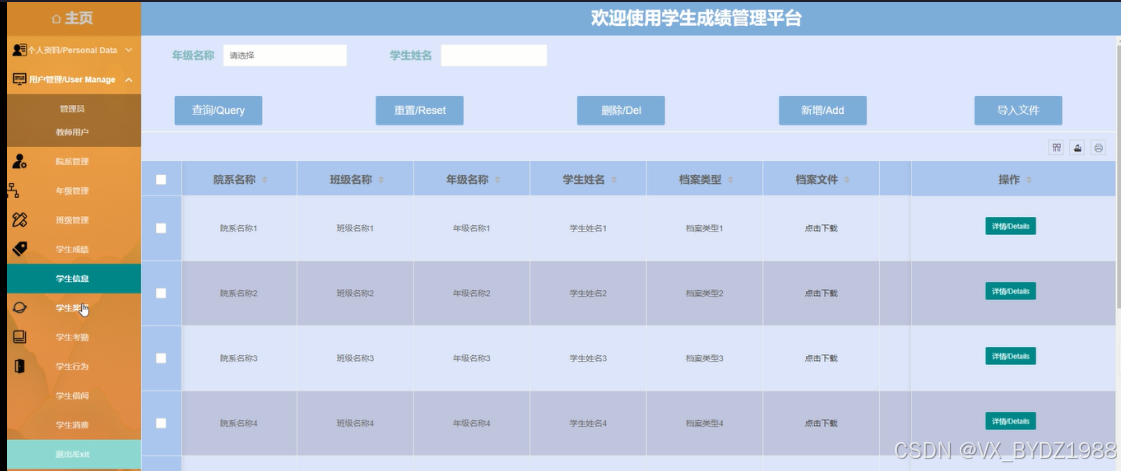Open the 学生消费 menu item
The width and height of the screenshot is (1121, 471).
[72, 425]
